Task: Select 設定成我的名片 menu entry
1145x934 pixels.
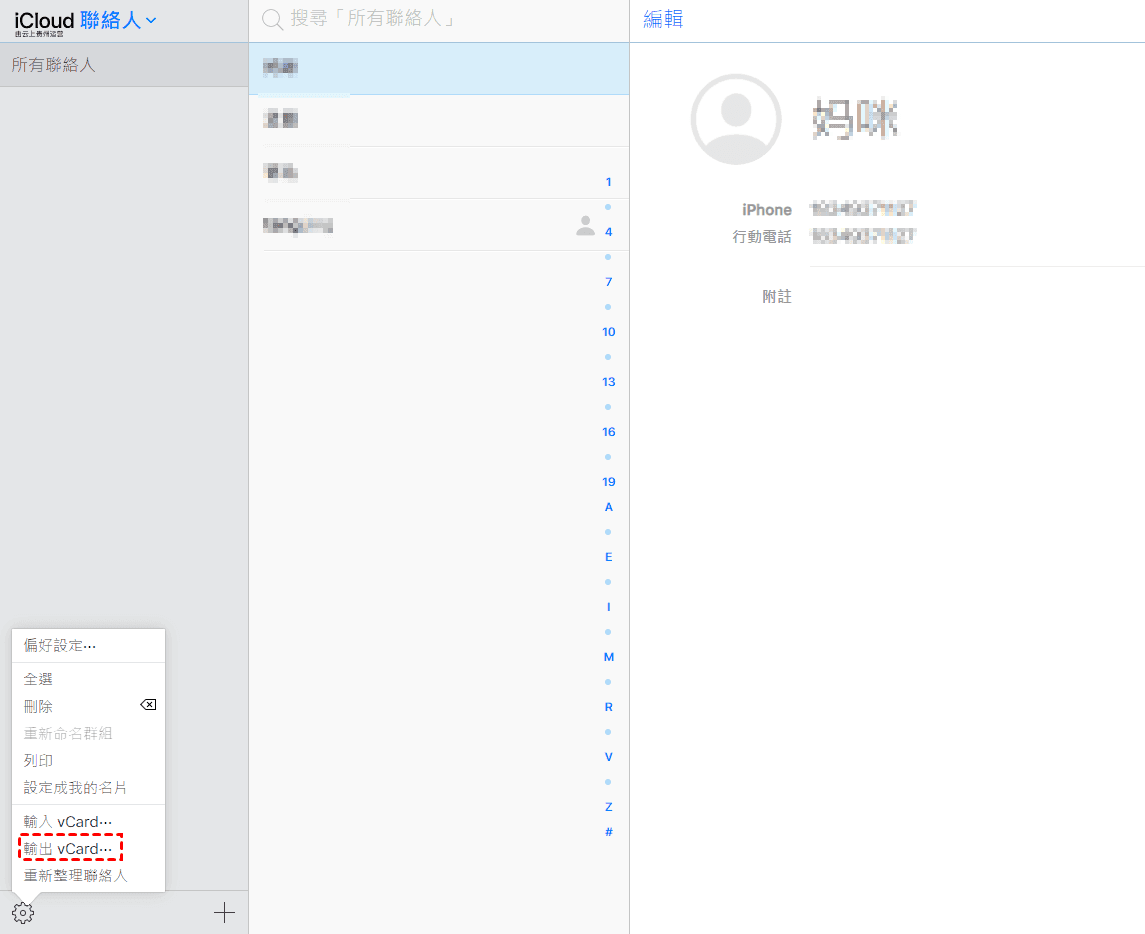Action: (75, 788)
